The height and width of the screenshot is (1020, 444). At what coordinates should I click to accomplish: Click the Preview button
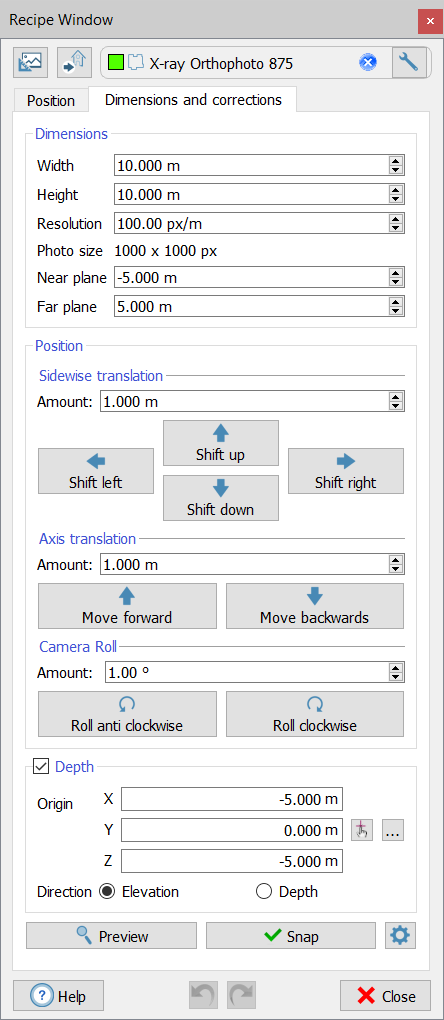(x=111, y=936)
